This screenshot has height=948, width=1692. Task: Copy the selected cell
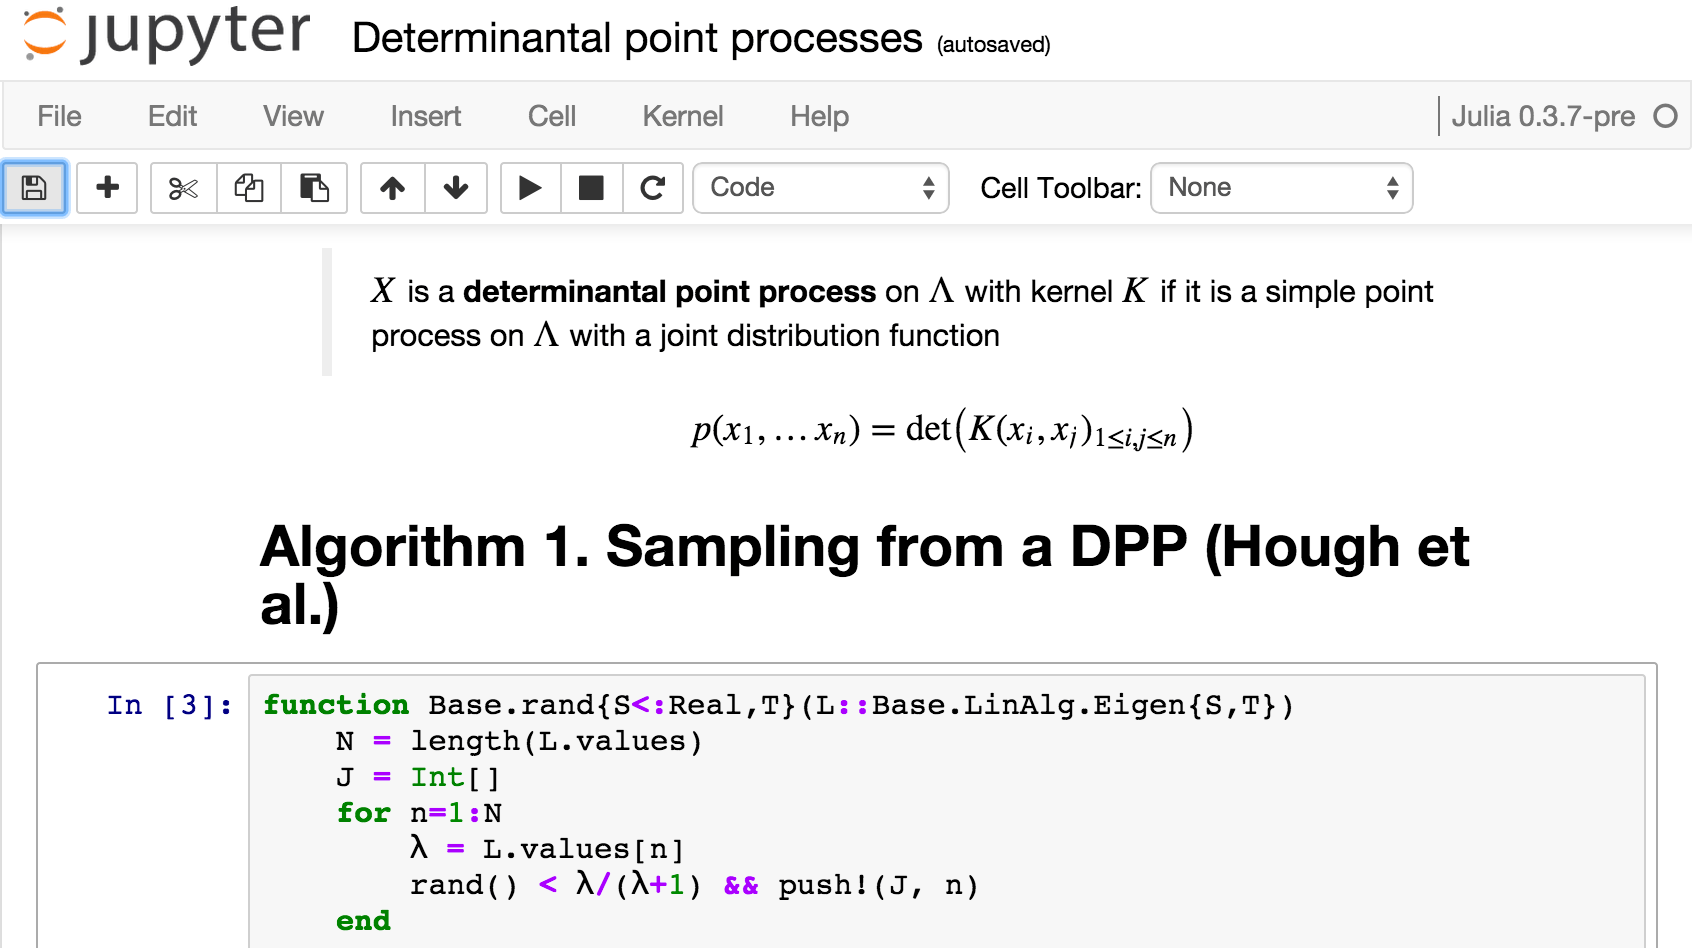249,188
